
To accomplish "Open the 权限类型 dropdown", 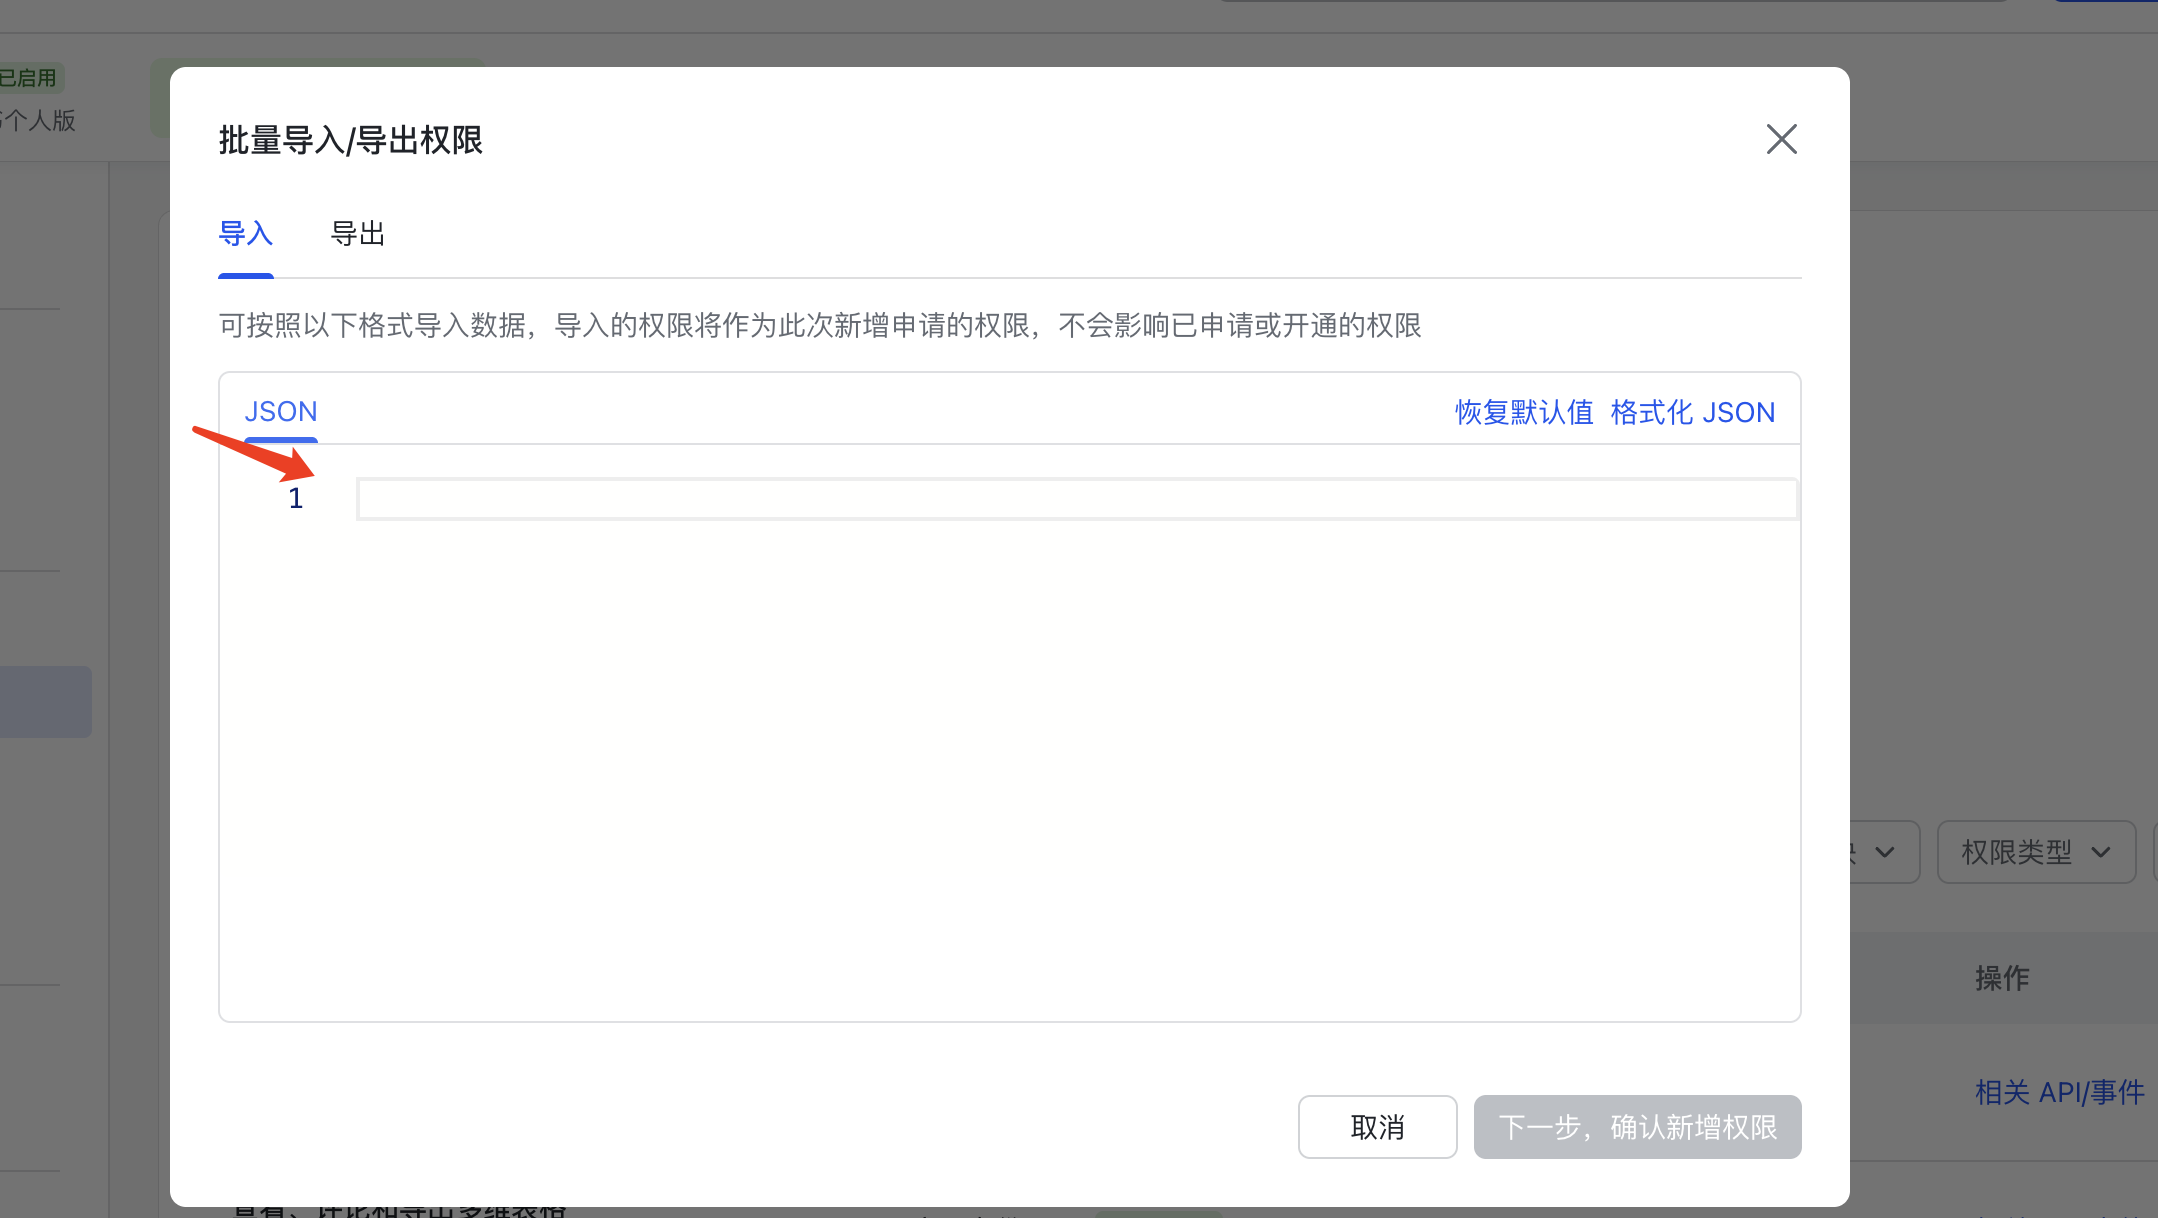I will click(2035, 852).
